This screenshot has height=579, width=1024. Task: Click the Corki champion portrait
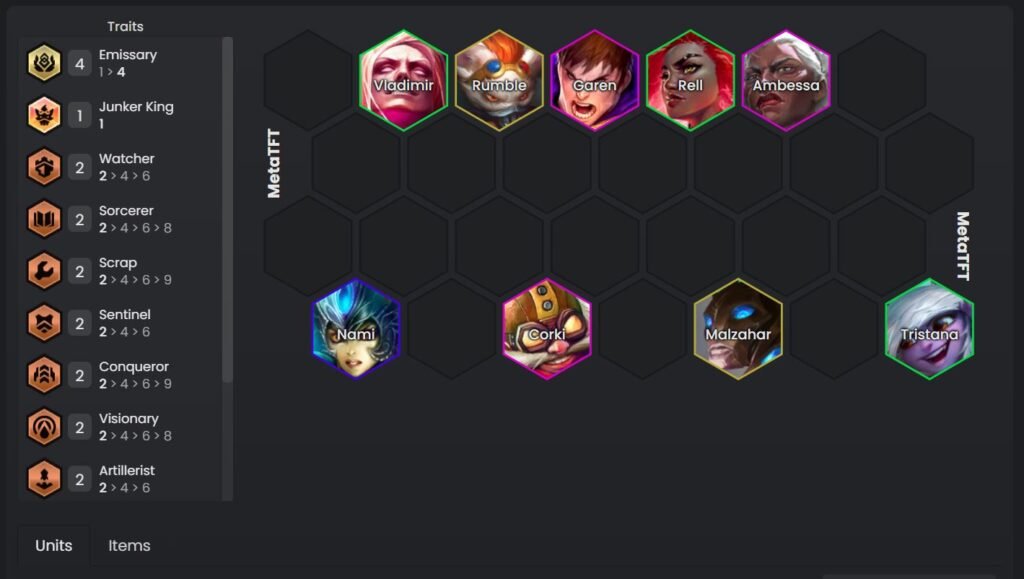[547, 329]
